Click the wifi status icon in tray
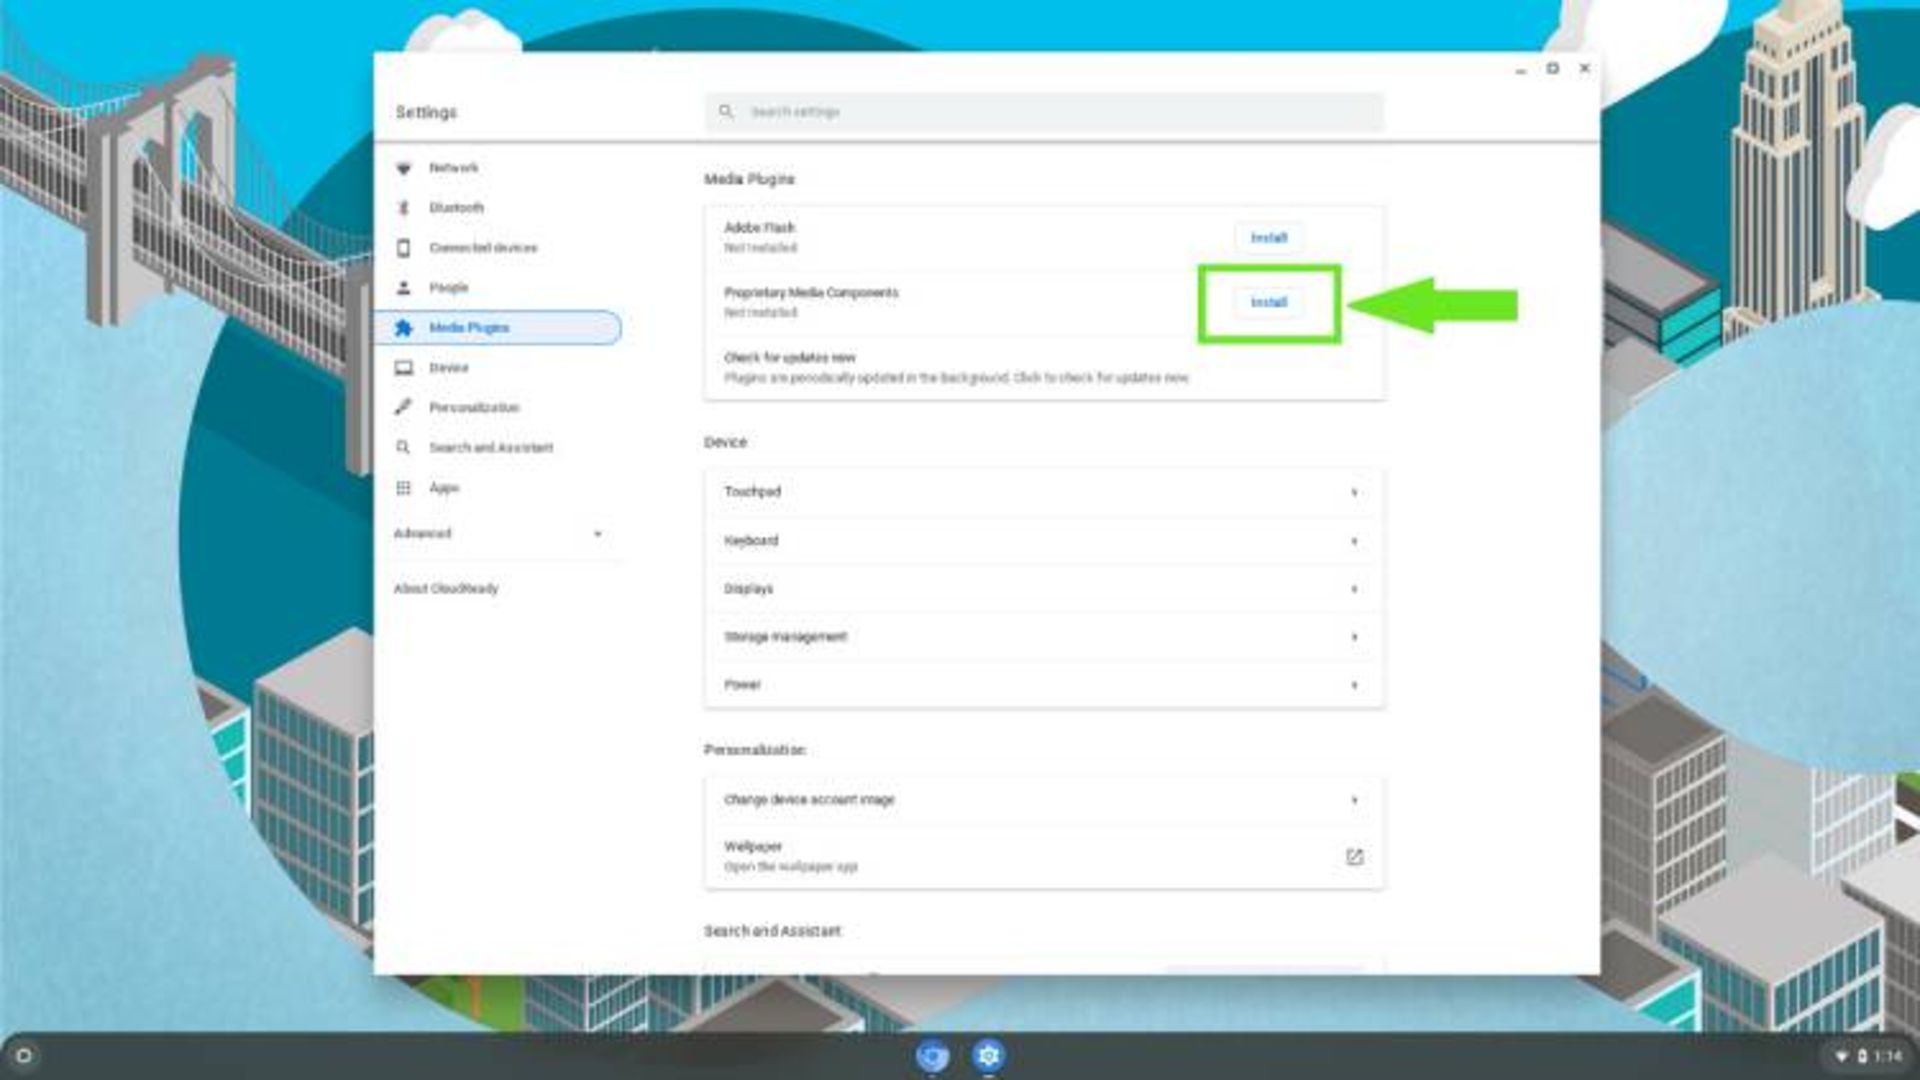The height and width of the screenshot is (1080, 1920). (x=1841, y=1056)
